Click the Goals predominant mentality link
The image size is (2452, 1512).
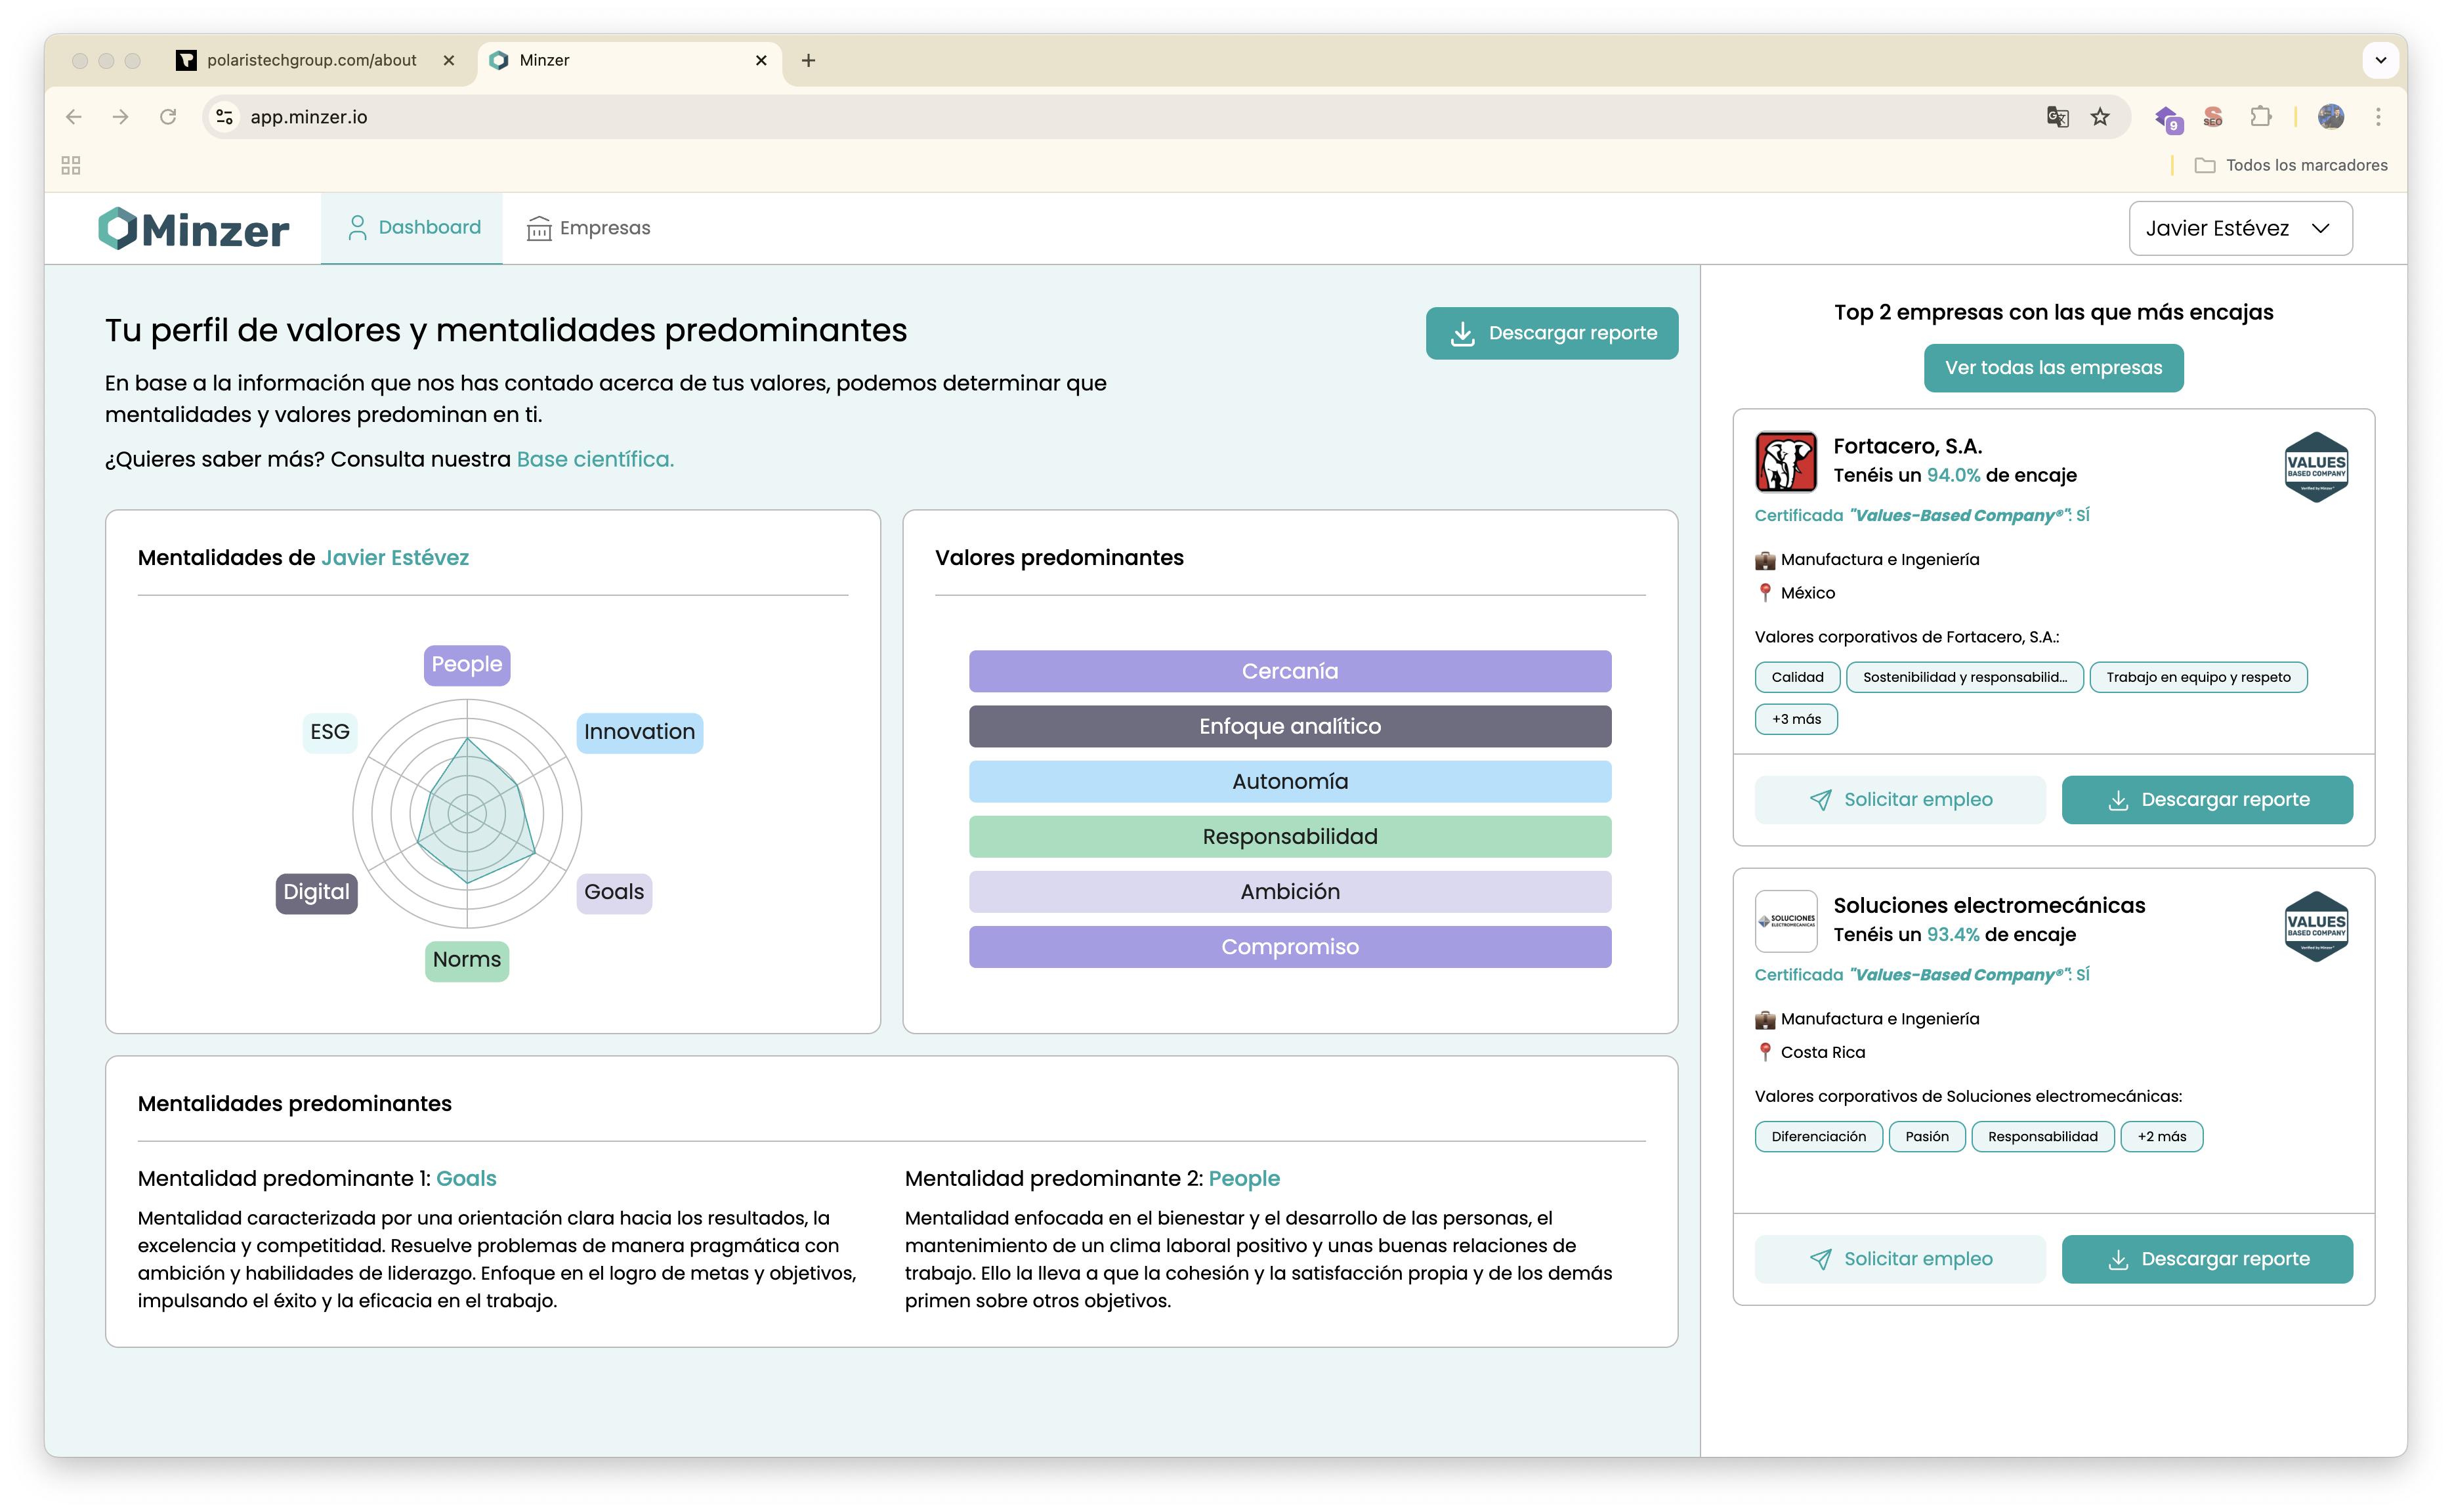466,1178
